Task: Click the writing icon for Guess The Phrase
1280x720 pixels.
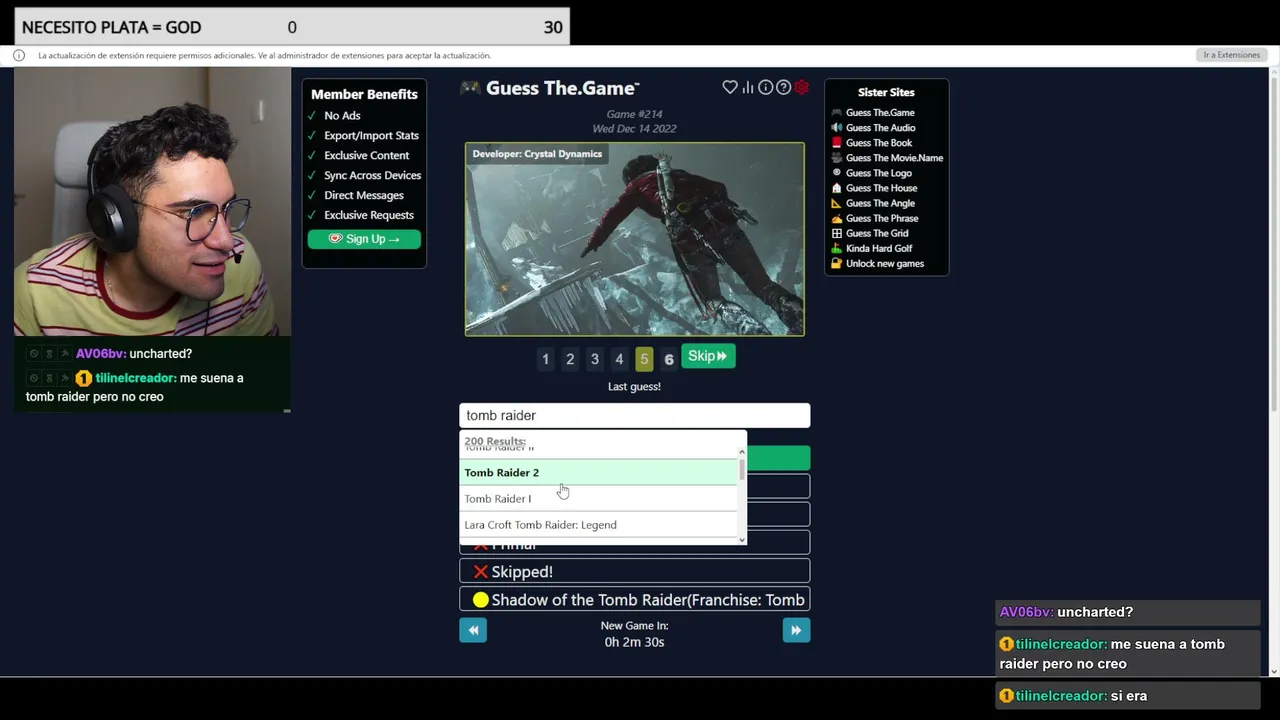Action: [837, 218]
